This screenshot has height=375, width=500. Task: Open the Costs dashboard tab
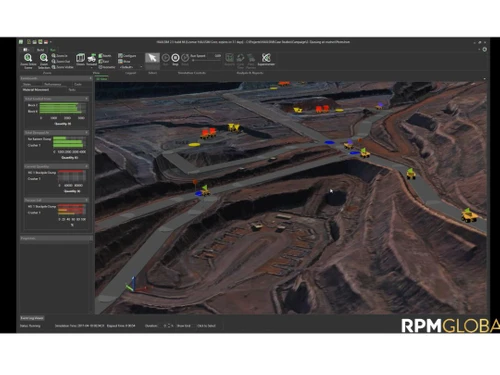[x=78, y=84]
